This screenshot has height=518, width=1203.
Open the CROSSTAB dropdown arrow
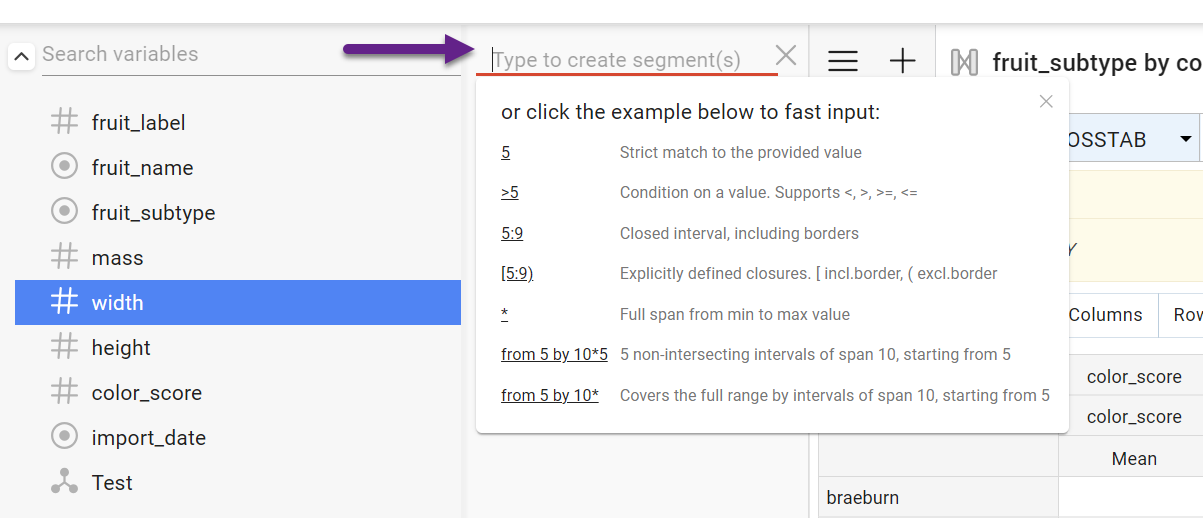click(1186, 139)
